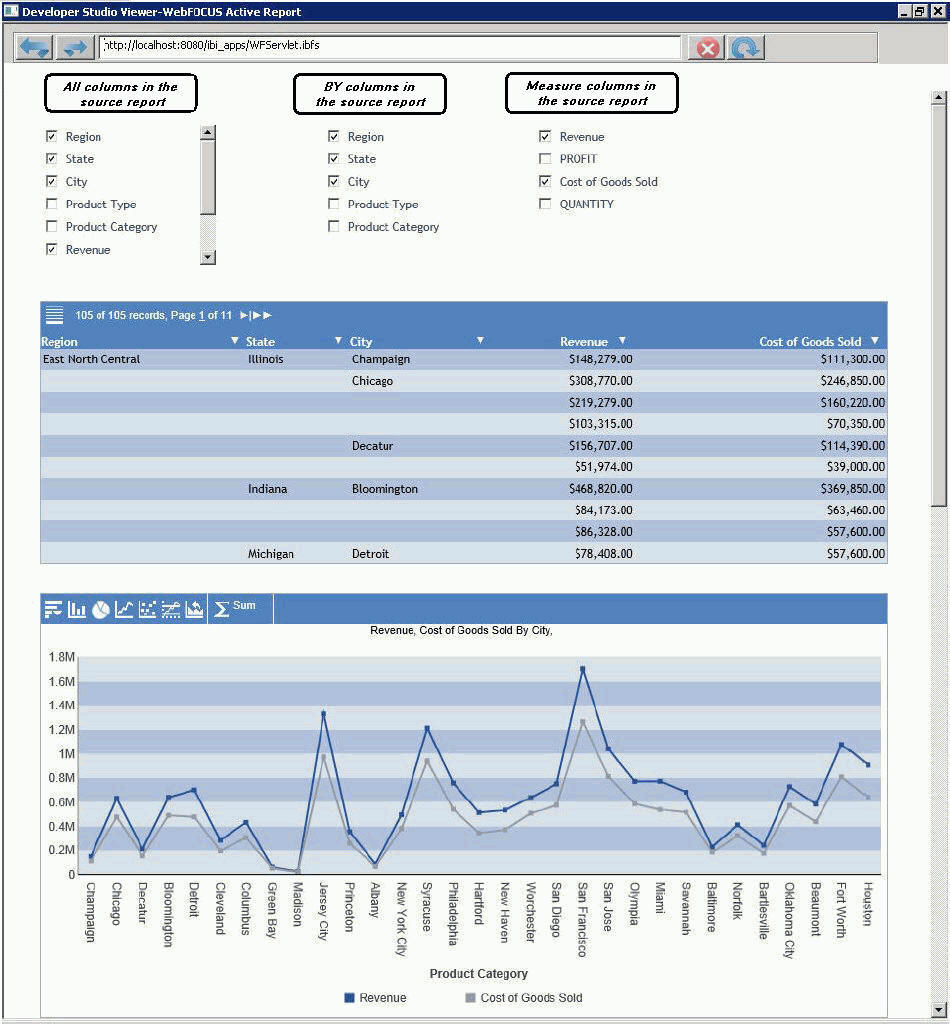
Task: Switch chart to pie type
Action: pyautogui.click(x=100, y=609)
